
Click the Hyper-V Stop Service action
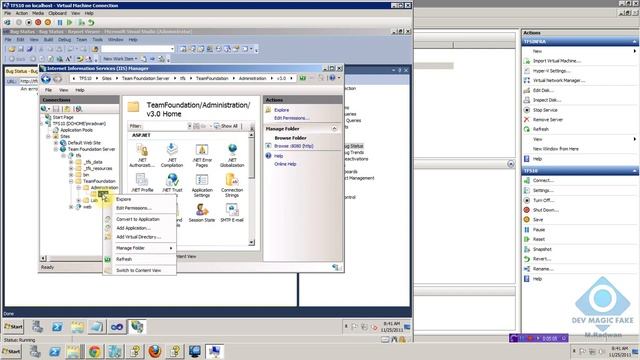pyautogui.click(x=545, y=110)
